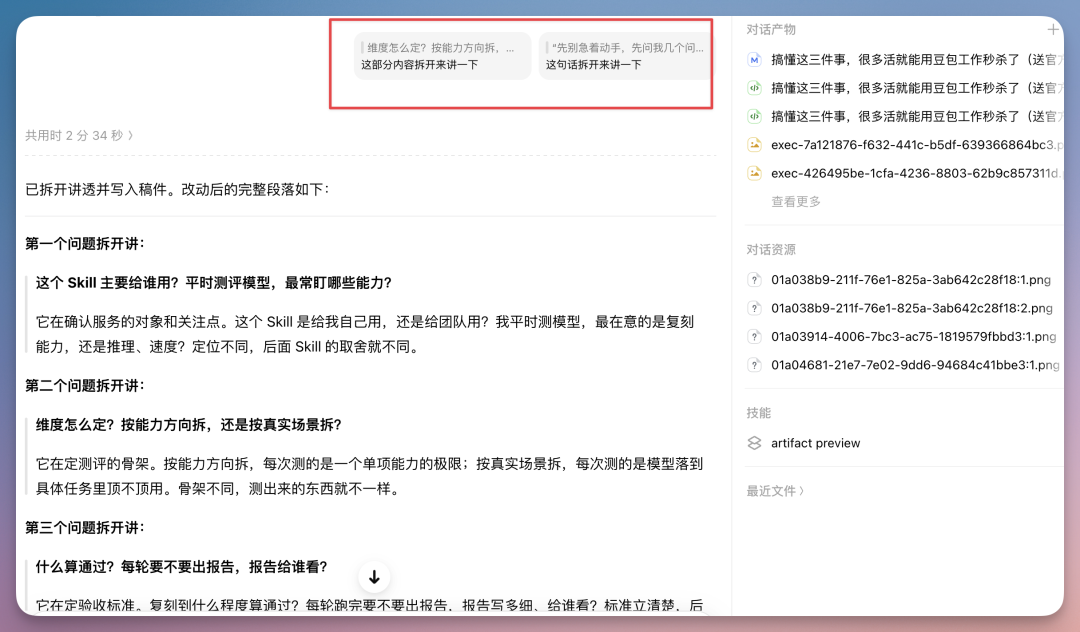Image resolution: width=1080 pixels, height=632 pixels.
Task: Expand the 共用时 2 分 34 秒 details
Action: point(79,136)
